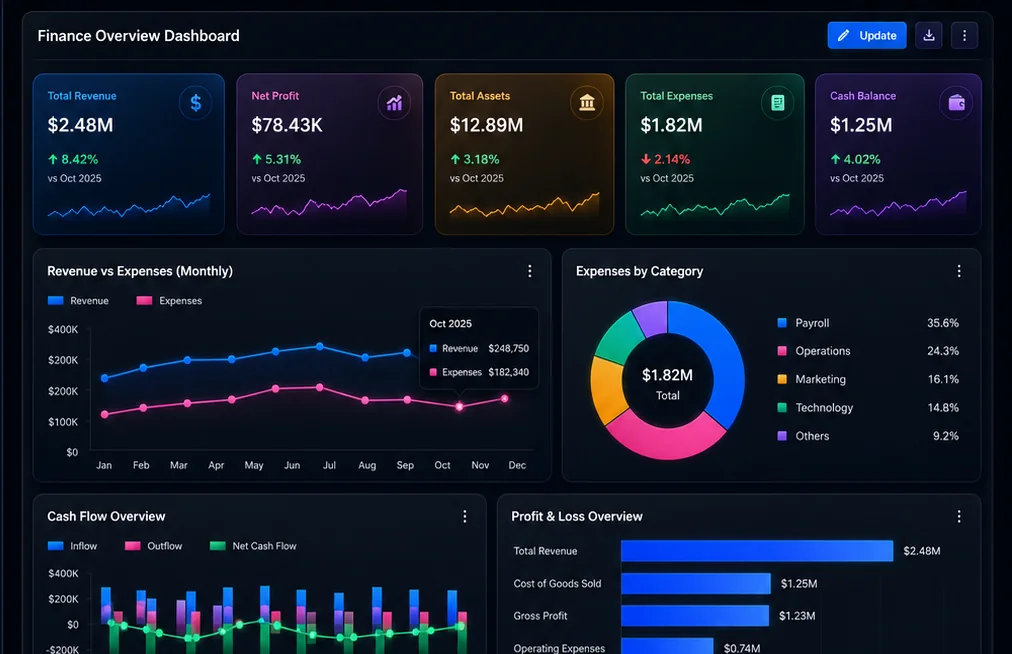Click the donut chart center $1.82M Total
Image resolution: width=1012 pixels, height=654 pixels.
(667, 384)
